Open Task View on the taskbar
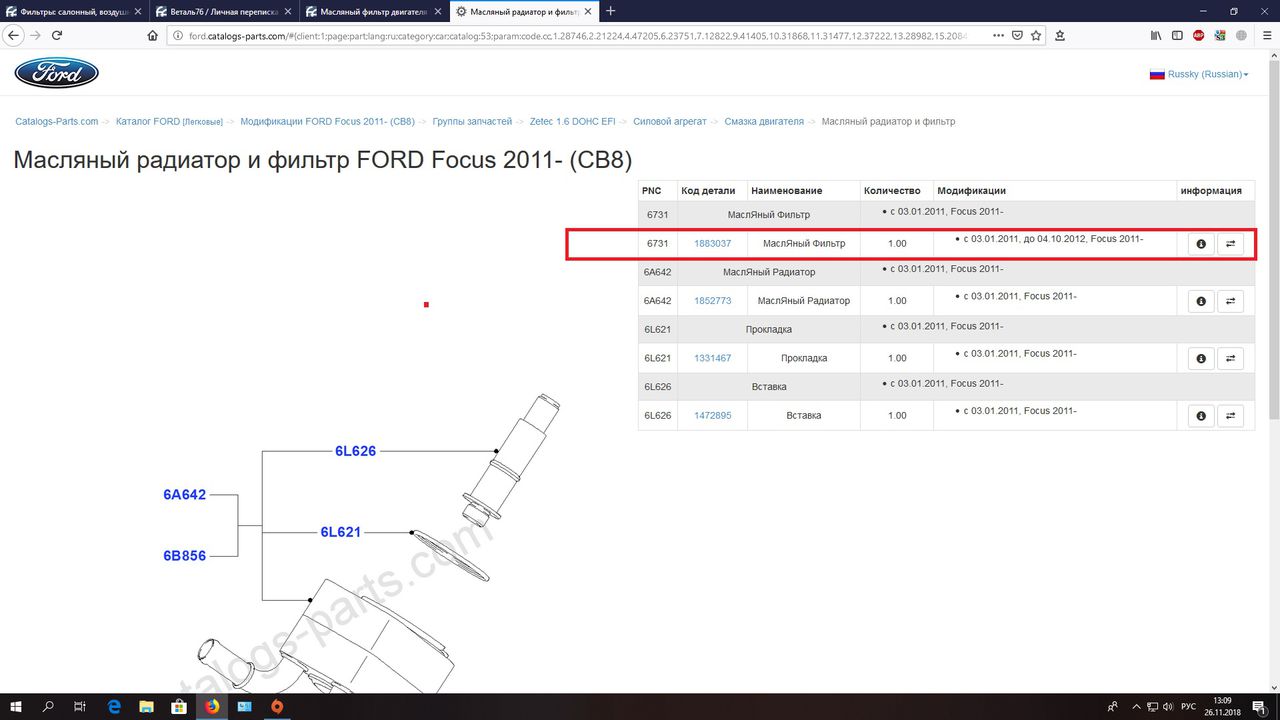 coord(81,706)
